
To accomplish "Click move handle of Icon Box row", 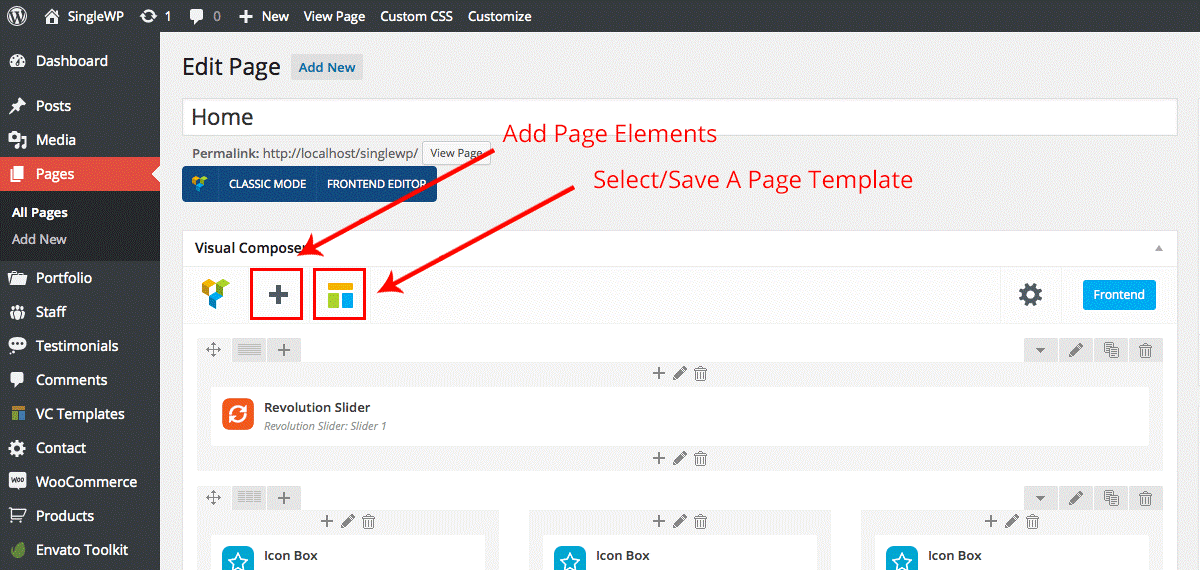I will point(213,497).
